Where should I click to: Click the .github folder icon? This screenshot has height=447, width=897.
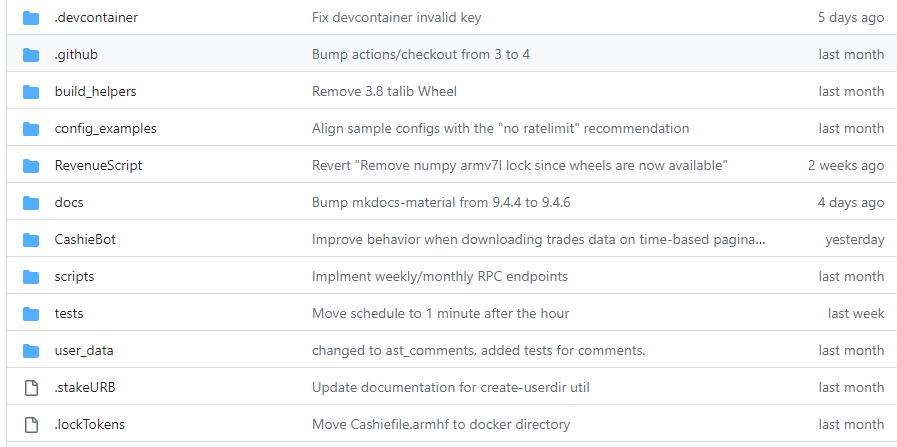click(31, 54)
